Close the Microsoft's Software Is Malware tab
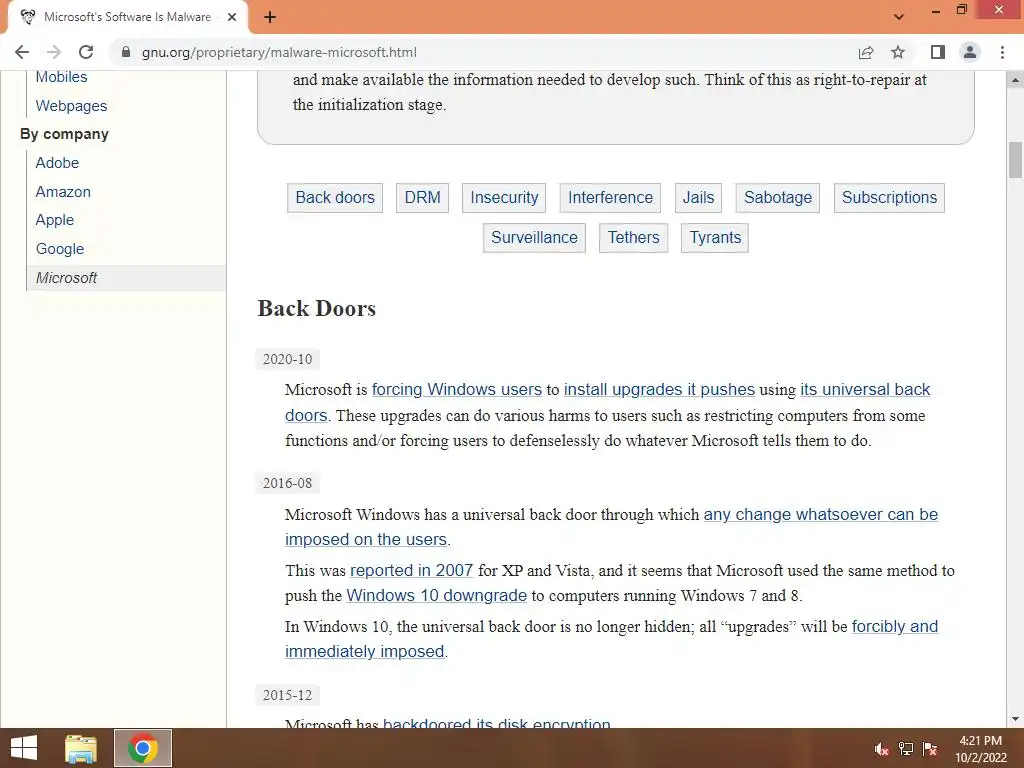This screenshot has height=768, width=1024. click(x=232, y=17)
